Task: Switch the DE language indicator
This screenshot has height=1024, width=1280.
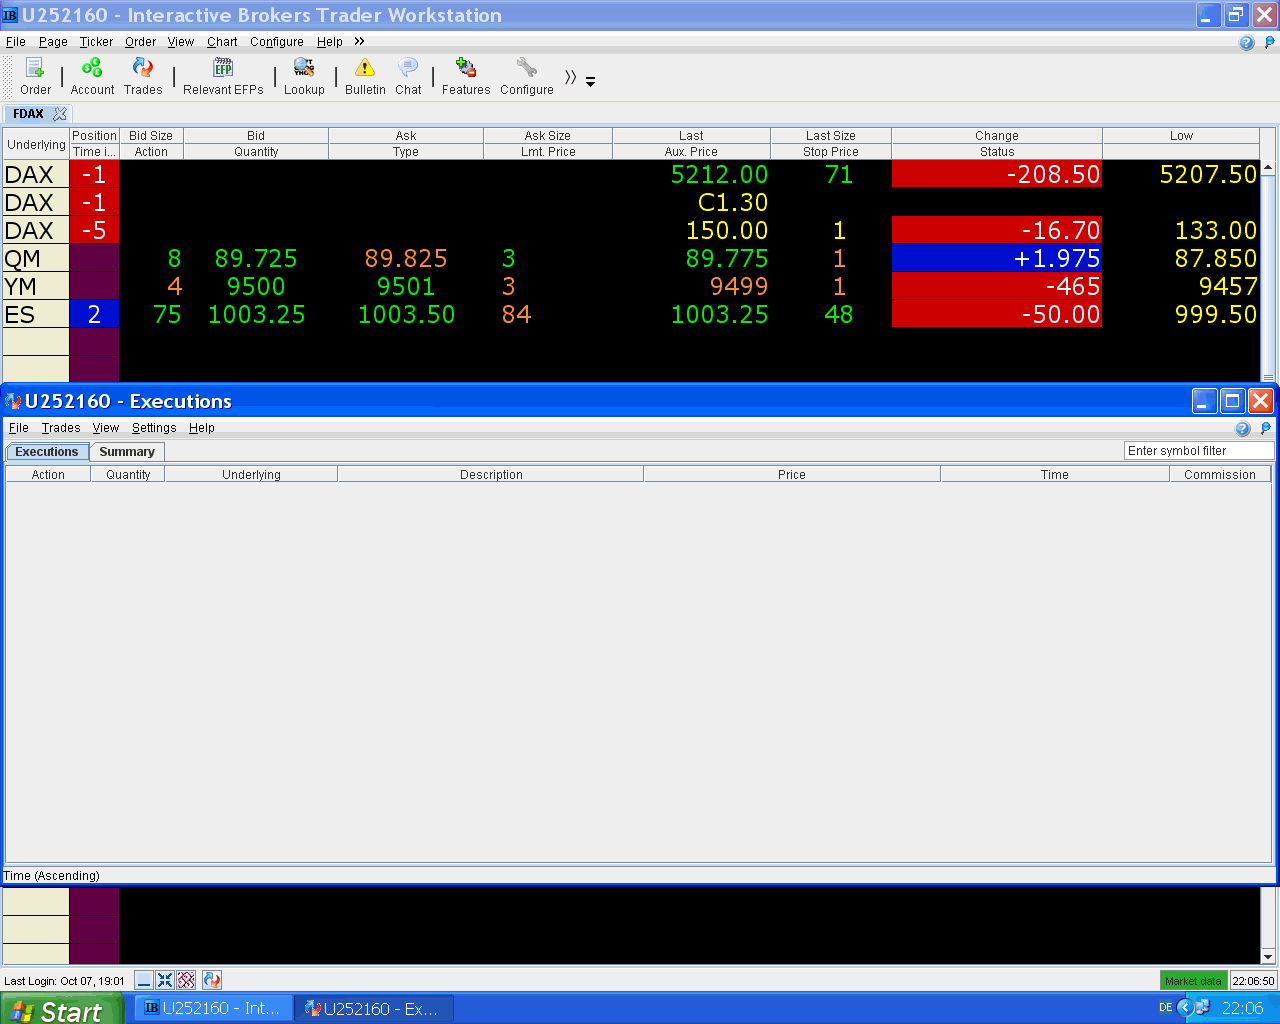Action: (x=1165, y=1008)
